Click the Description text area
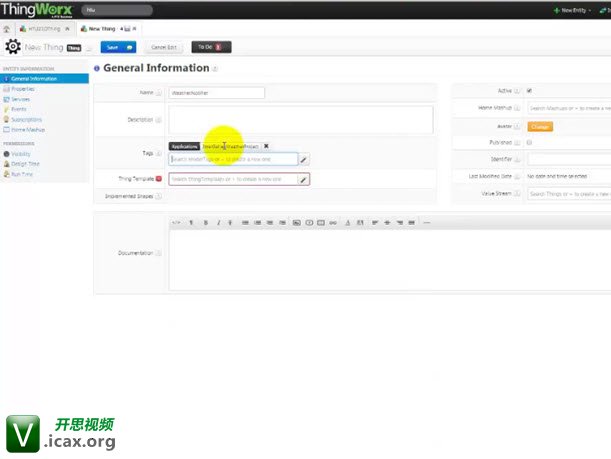The height and width of the screenshot is (459, 611). [301, 120]
